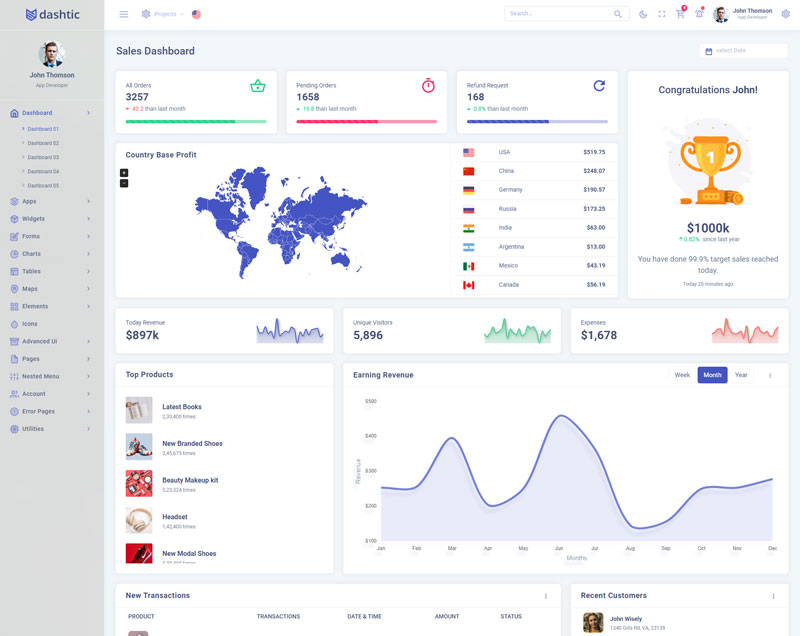Click the hamburger menu icon

[x=124, y=14]
